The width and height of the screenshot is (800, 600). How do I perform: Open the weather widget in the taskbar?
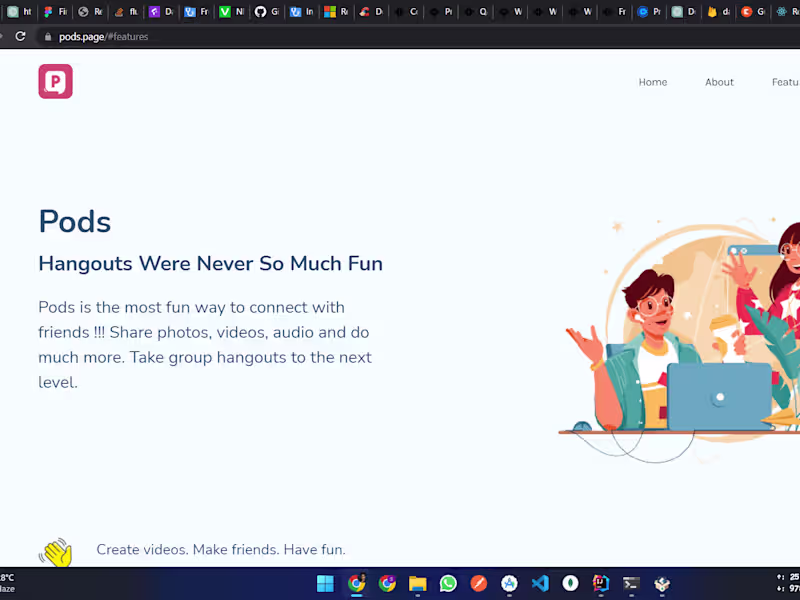pyautogui.click(x=8, y=583)
